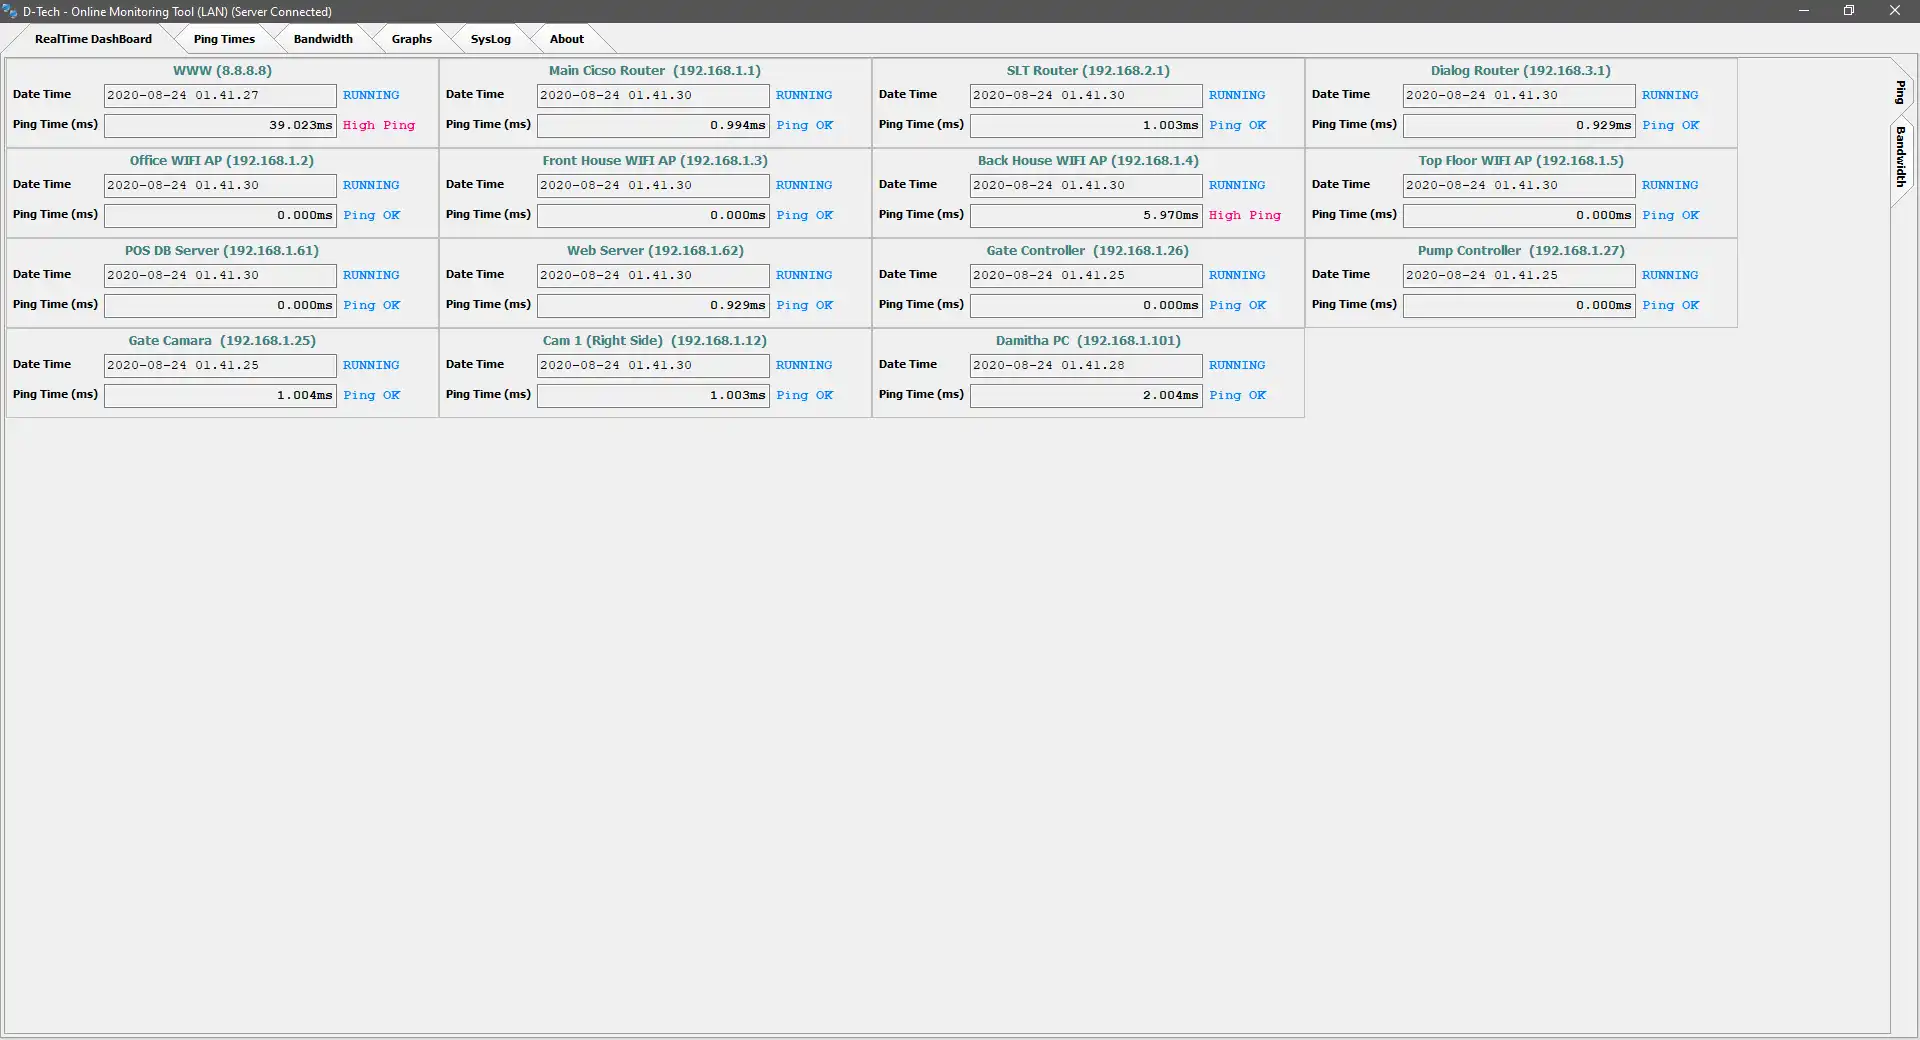Click Main Cicso Router ping time field
The width and height of the screenshot is (1920, 1040).
coord(653,126)
